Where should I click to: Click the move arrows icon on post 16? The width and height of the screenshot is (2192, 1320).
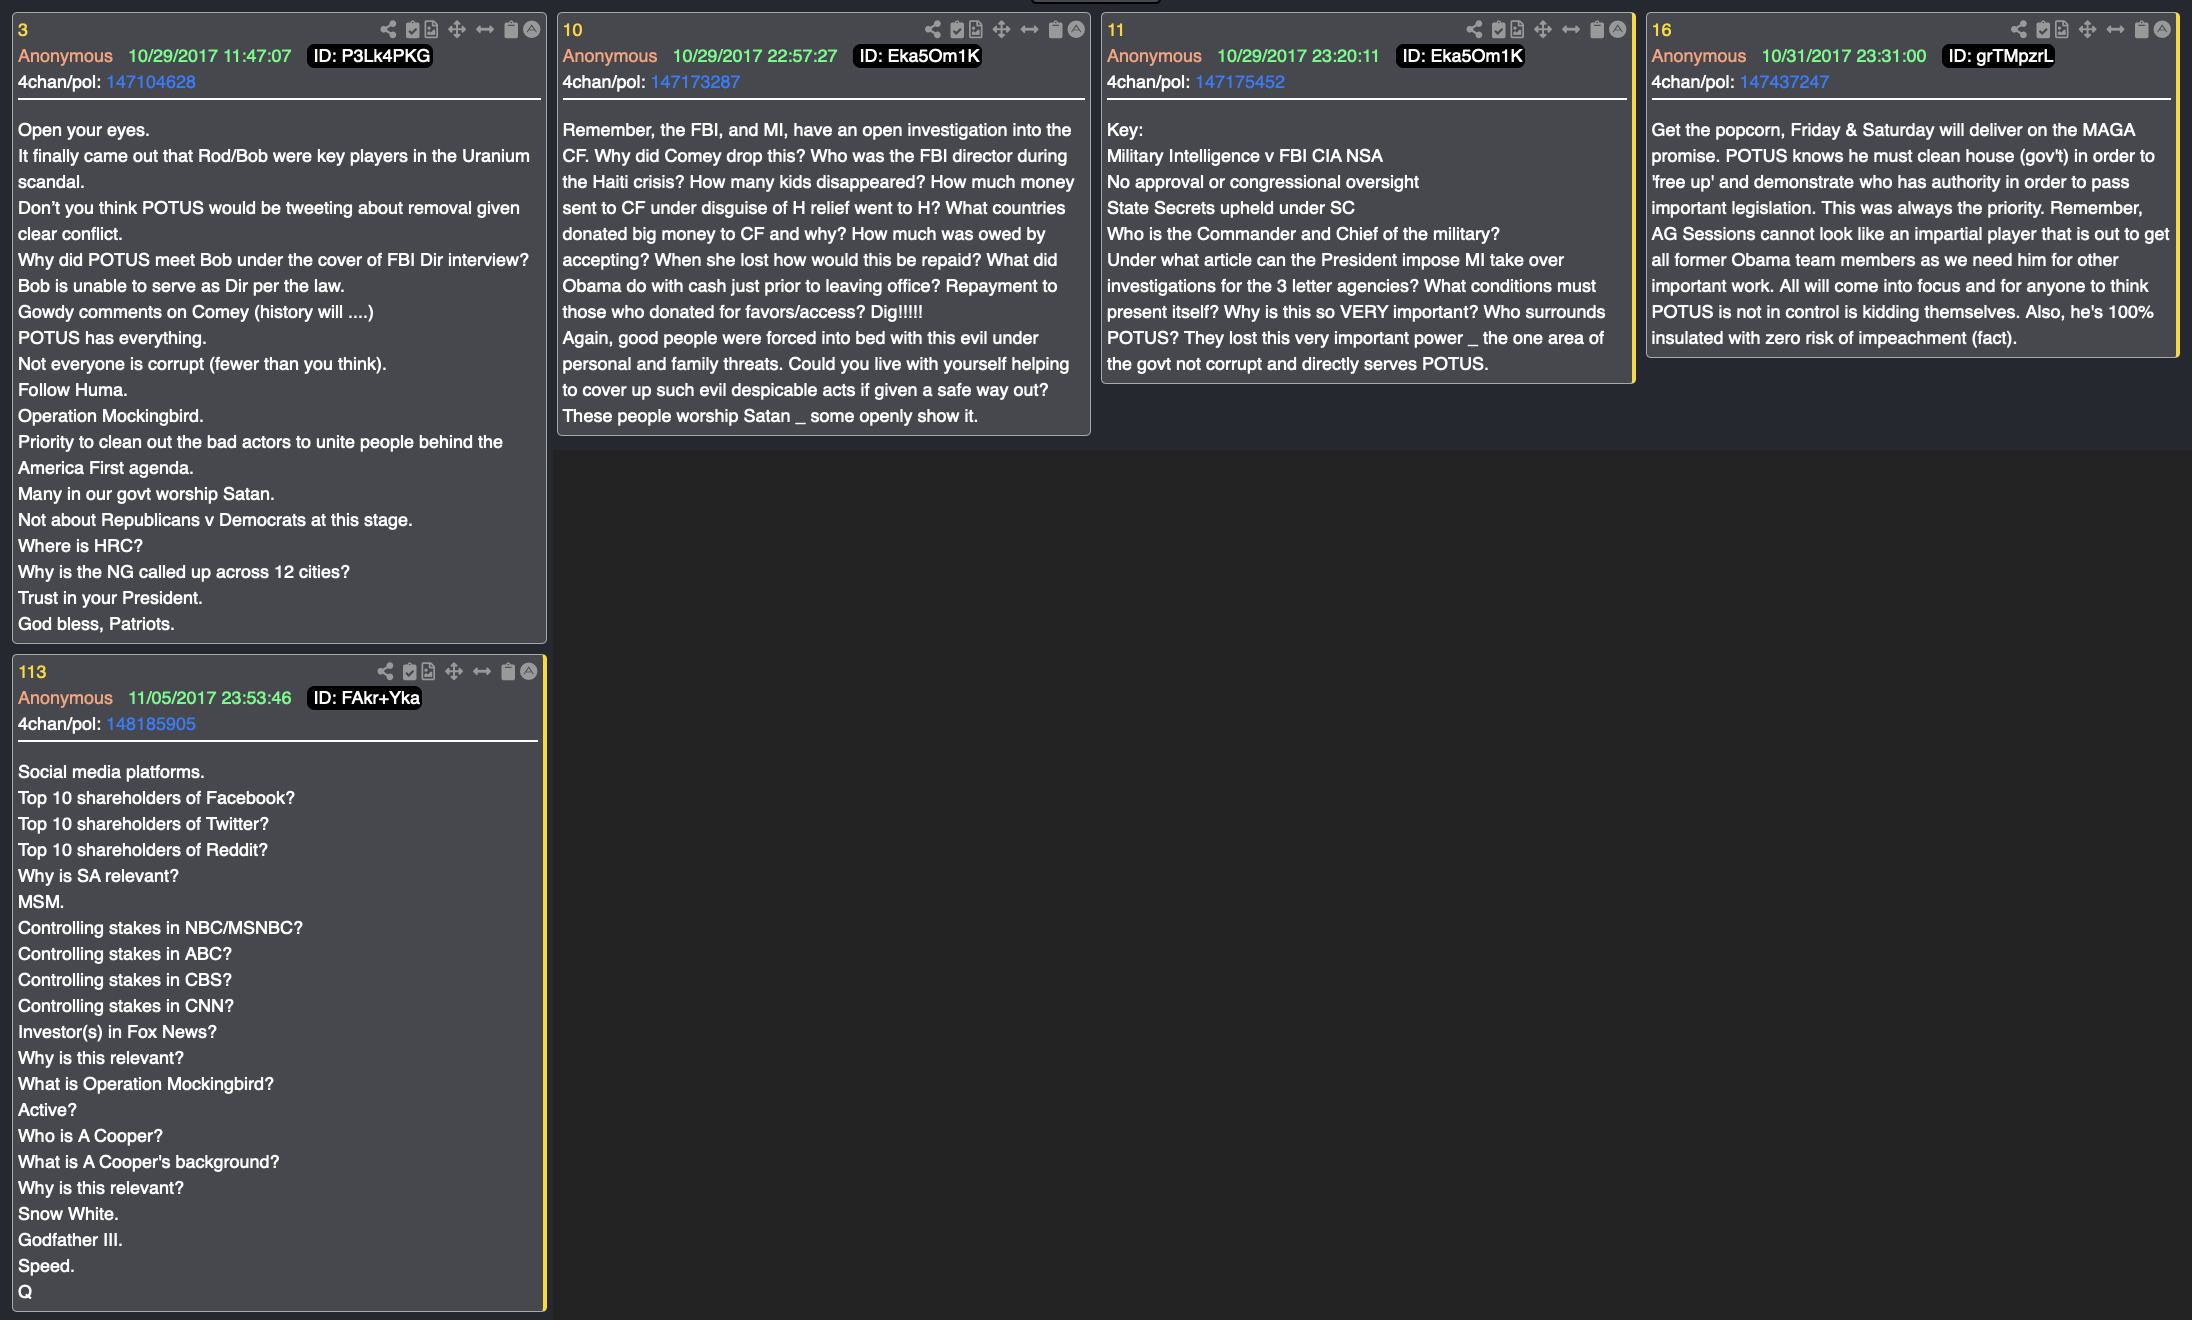point(2088,30)
